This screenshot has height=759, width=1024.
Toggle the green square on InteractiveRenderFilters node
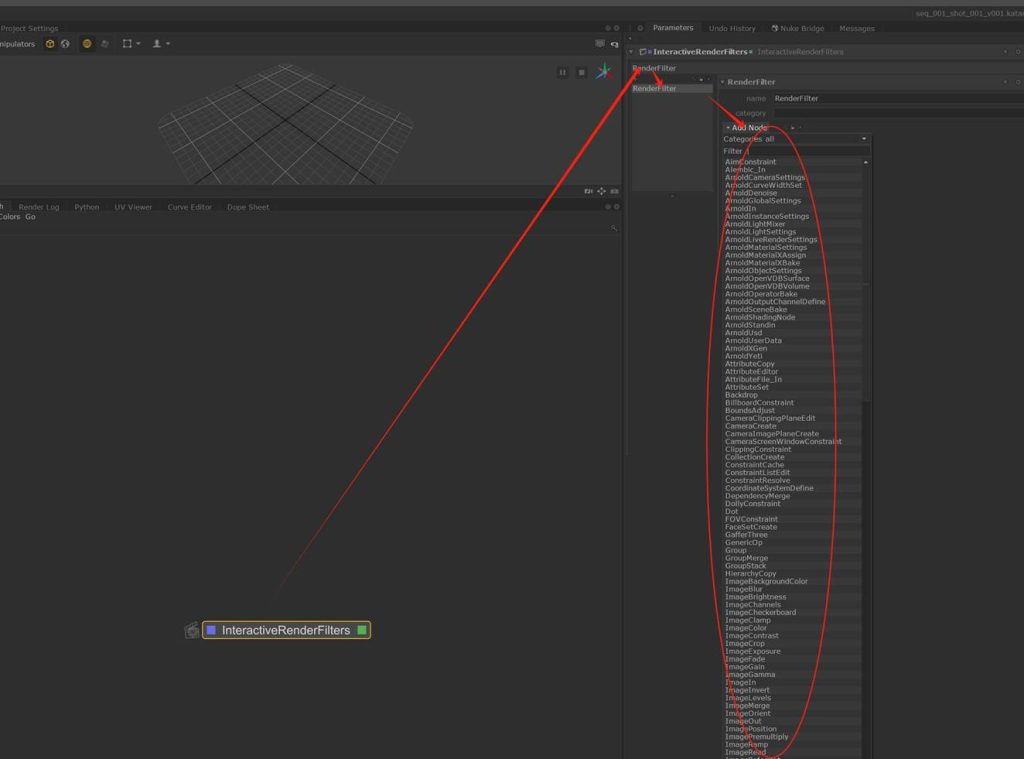pyautogui.click(x=362, y=631)
